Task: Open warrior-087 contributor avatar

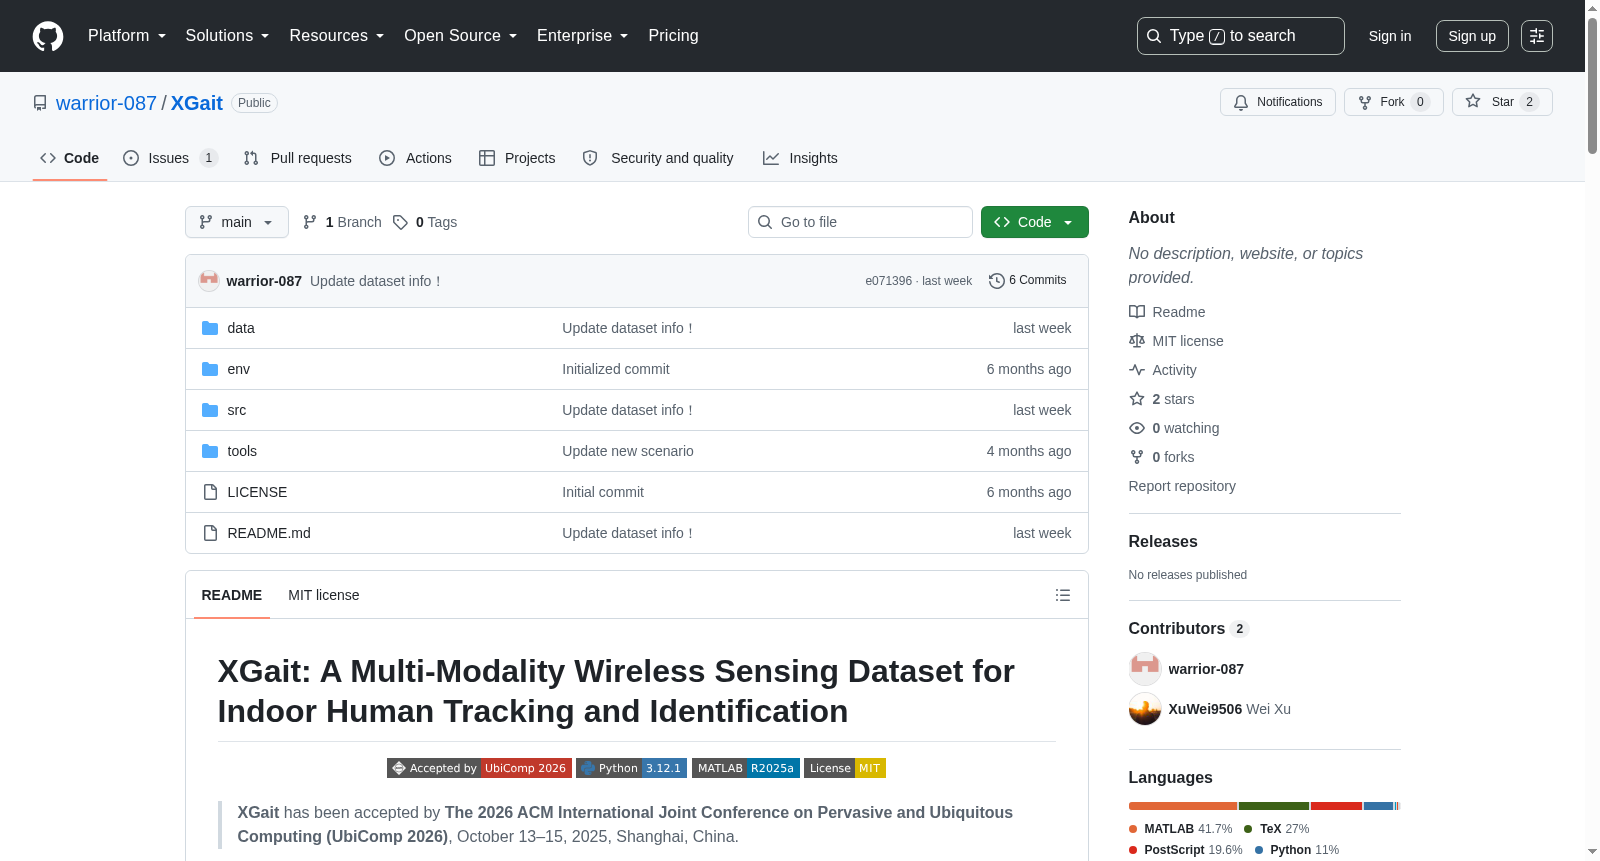Action: [1145, 669]
